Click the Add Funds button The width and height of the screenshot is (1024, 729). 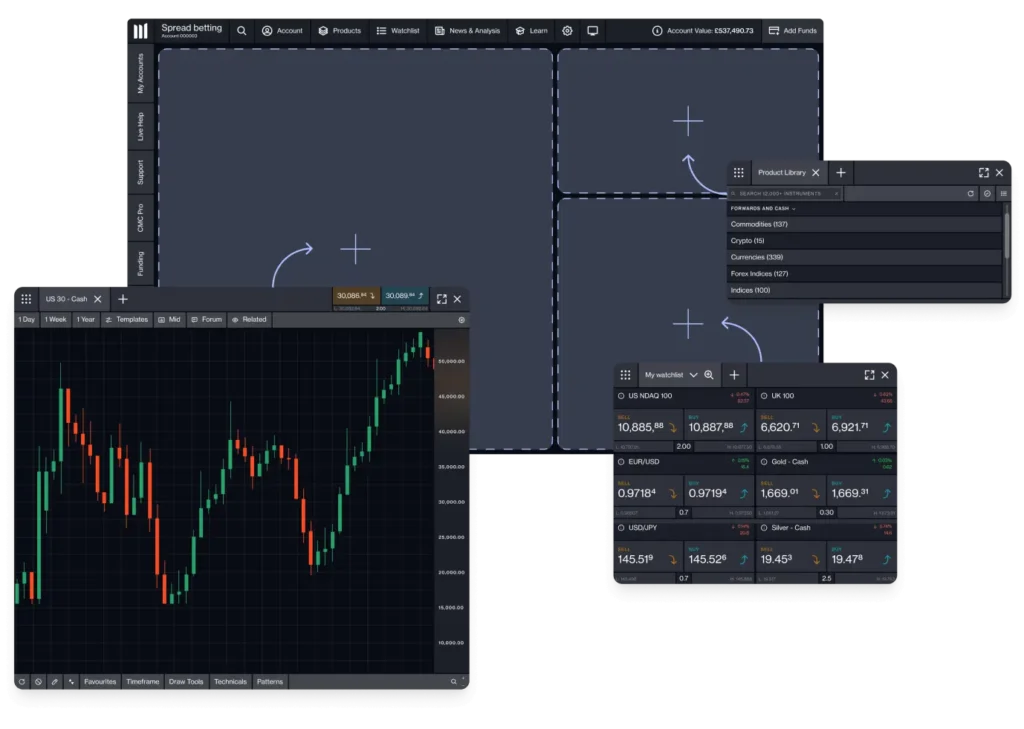click(792, 31)
